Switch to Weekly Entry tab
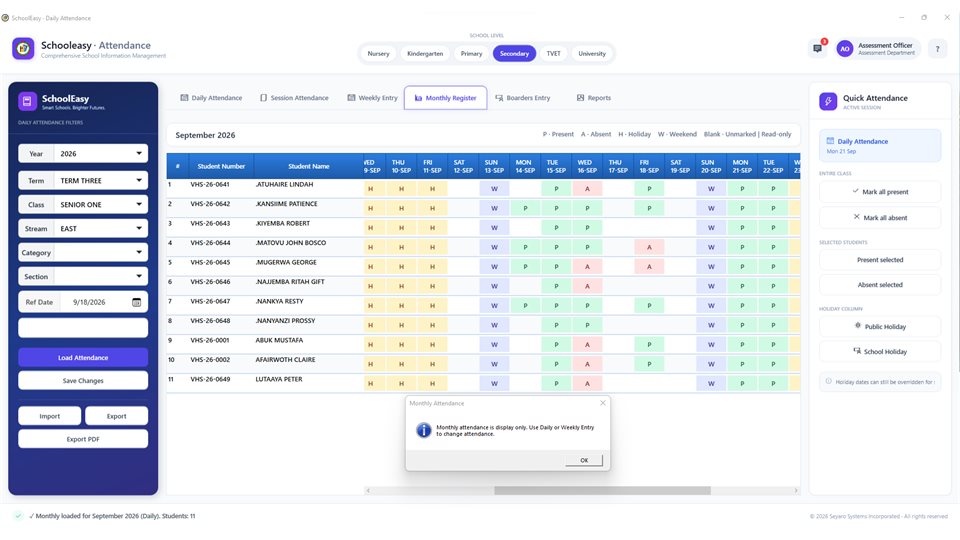The width and height of the screenshot is (960, 540). (373, 98)
